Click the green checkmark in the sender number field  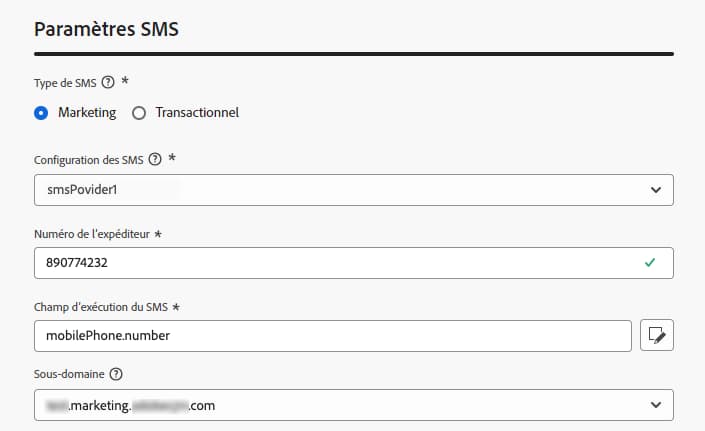(650, 262)
